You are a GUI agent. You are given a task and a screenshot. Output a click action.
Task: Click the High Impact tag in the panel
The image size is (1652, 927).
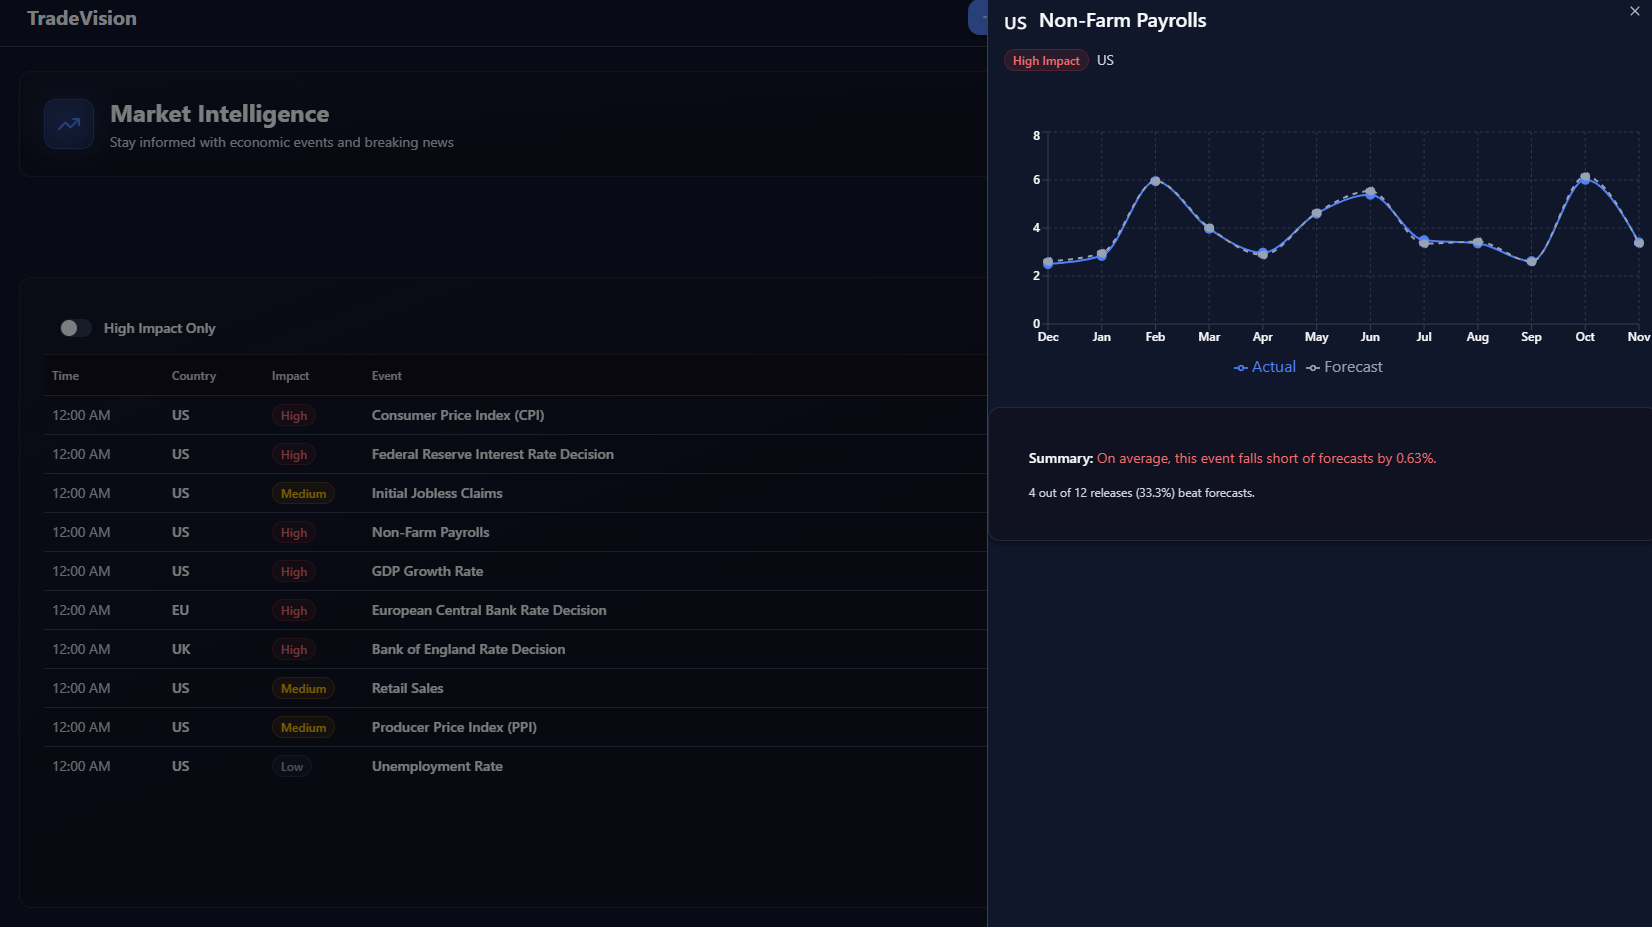coord(1045,60)
